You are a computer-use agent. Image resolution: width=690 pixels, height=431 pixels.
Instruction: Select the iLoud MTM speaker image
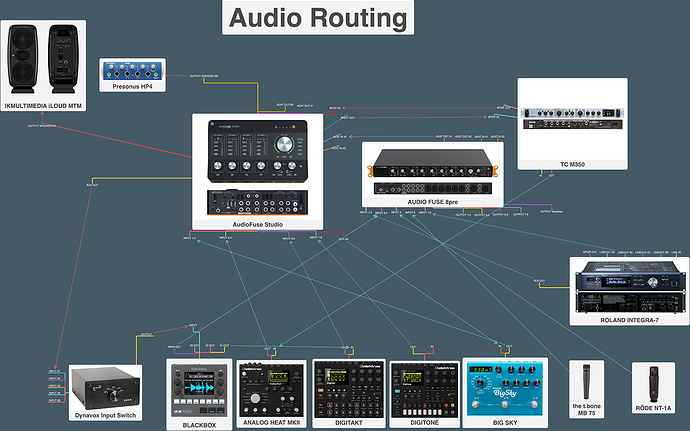coord(43,59)
